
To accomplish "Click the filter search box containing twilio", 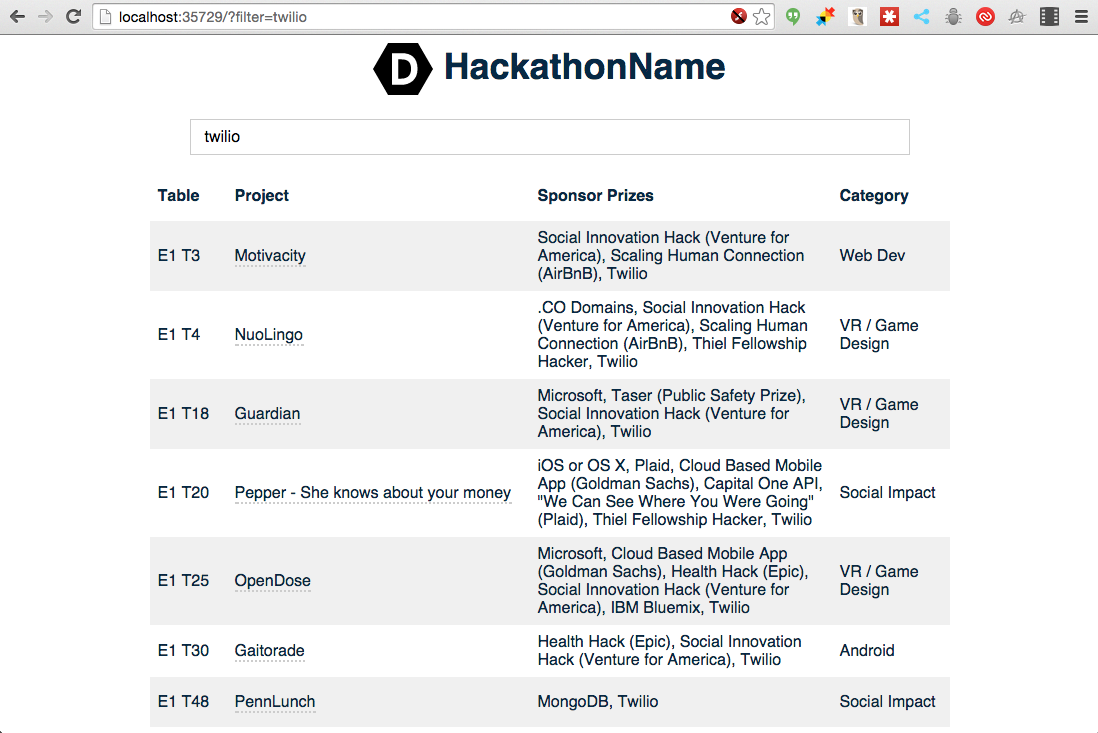I will 550,137.
